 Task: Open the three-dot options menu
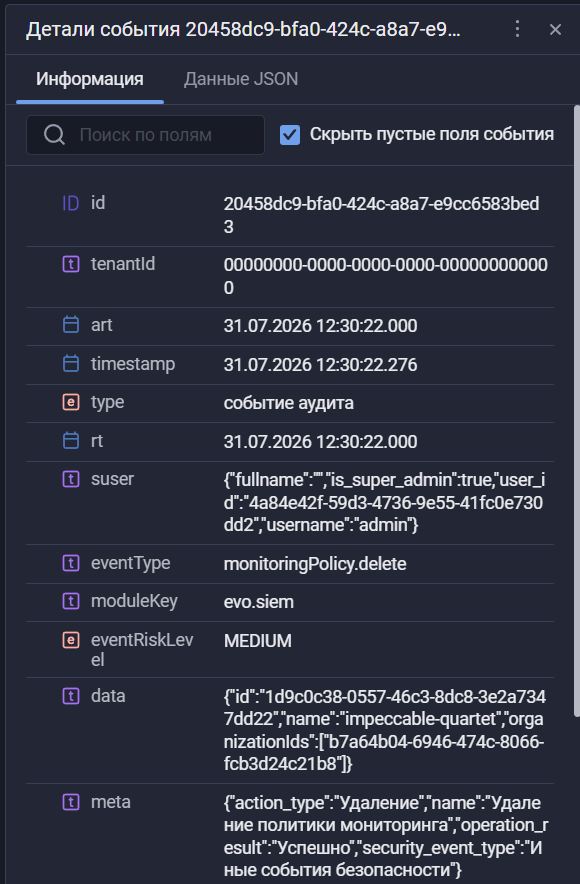(517, 29)
